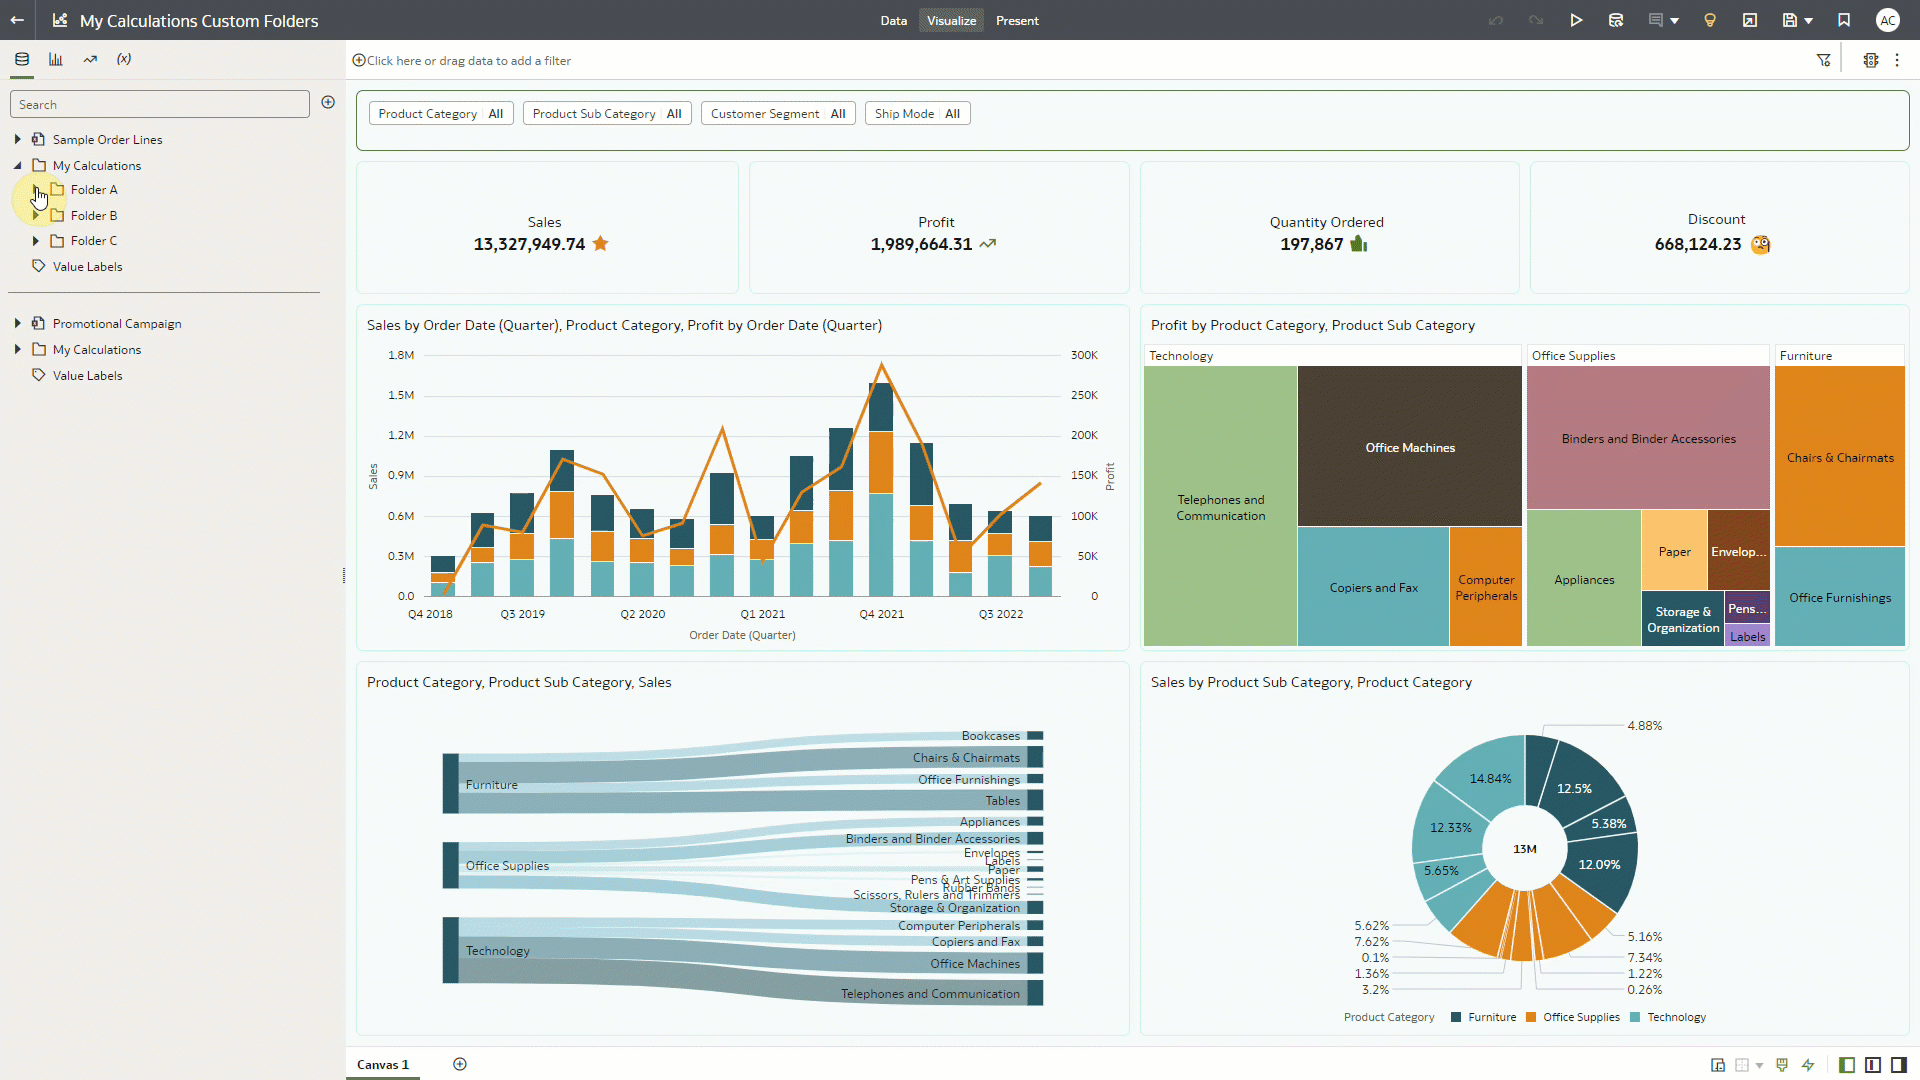Type a term in the Search field

click(x=160, y=104)
